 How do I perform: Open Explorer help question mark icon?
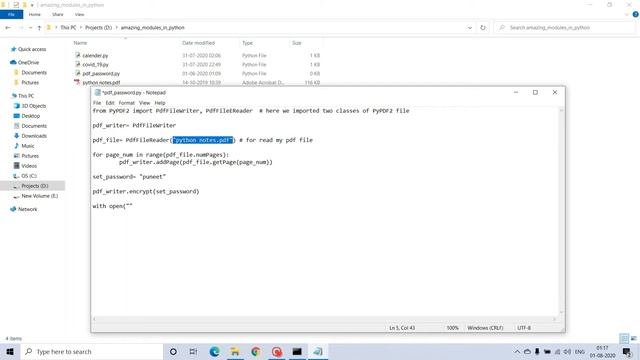[x=636, y=14]
